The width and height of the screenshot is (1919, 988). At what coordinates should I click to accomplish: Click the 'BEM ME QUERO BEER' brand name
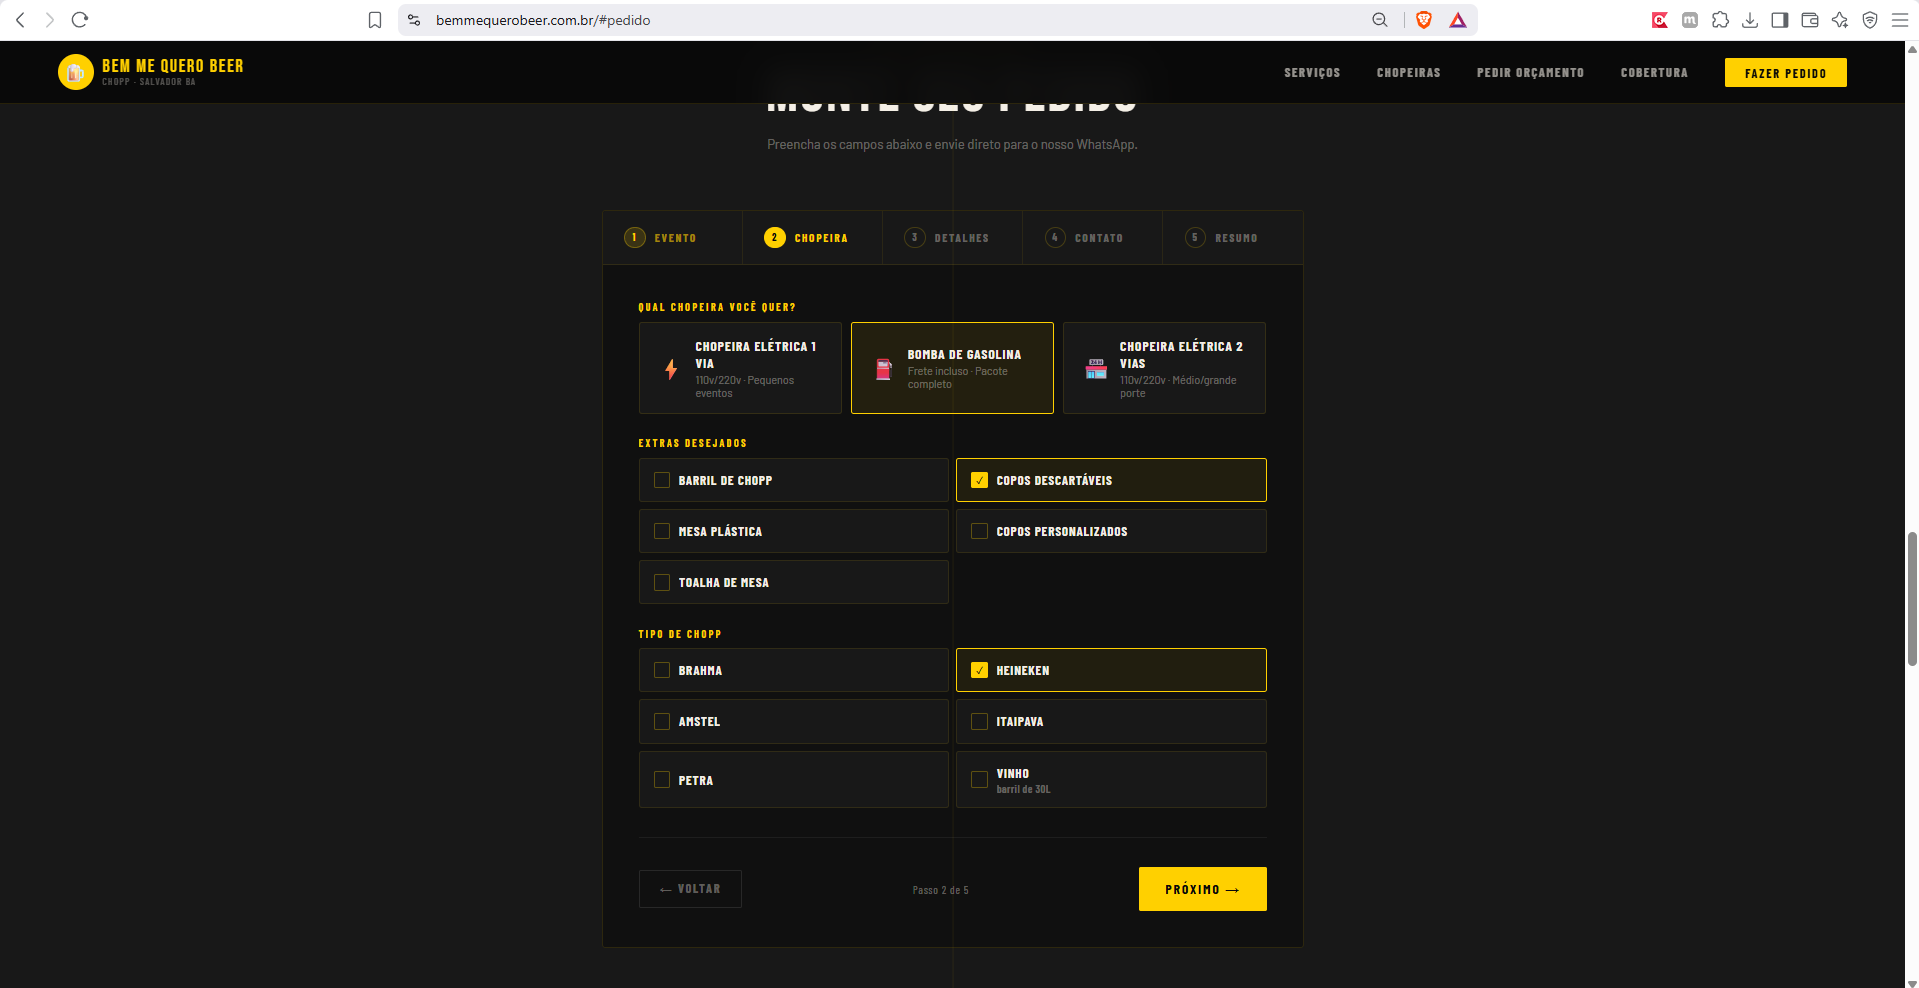173,66
